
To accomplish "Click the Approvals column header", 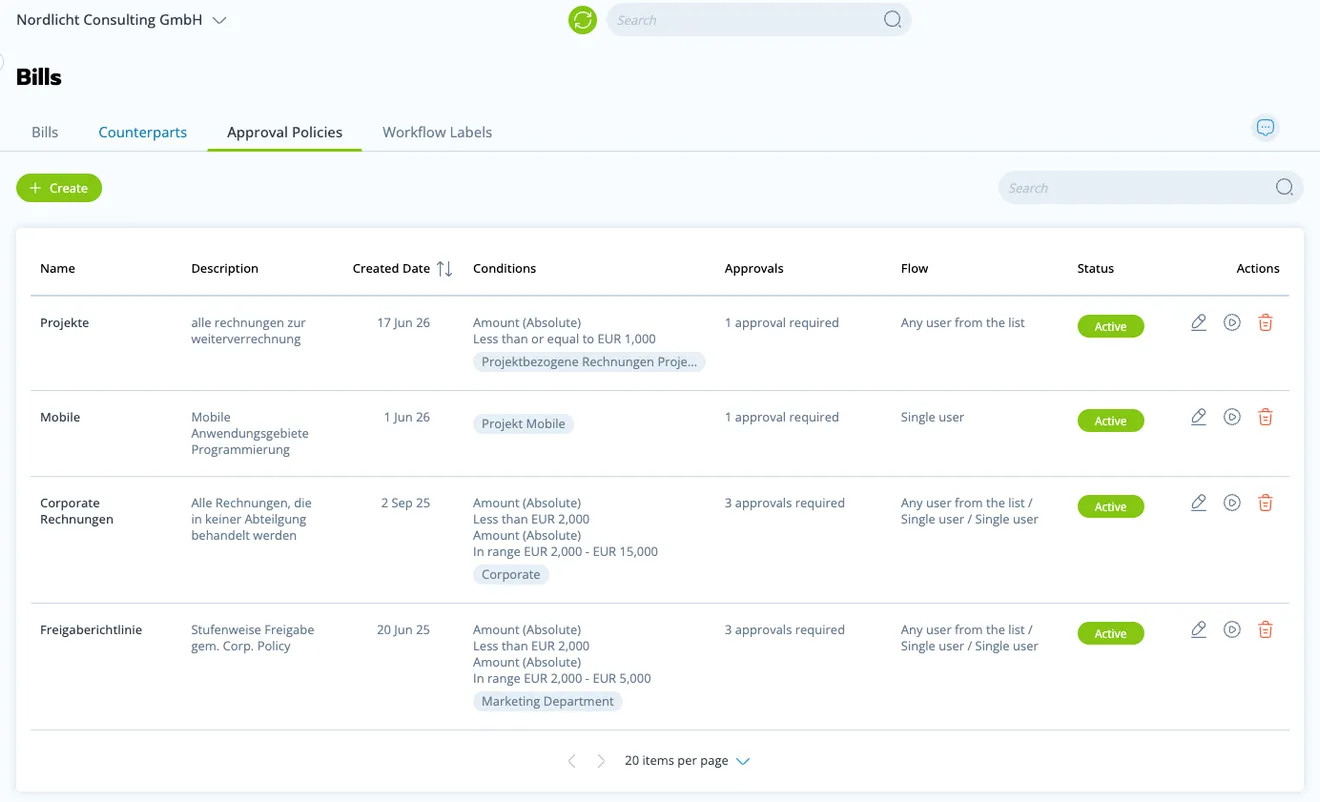I will point(754,268).
